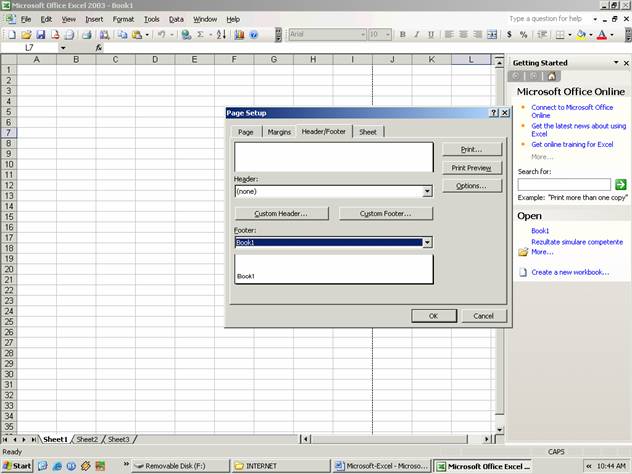Click the Merge and Center icon
Image resolution: width=632 pixels, height=474 pixels.
tap(492, 35)
